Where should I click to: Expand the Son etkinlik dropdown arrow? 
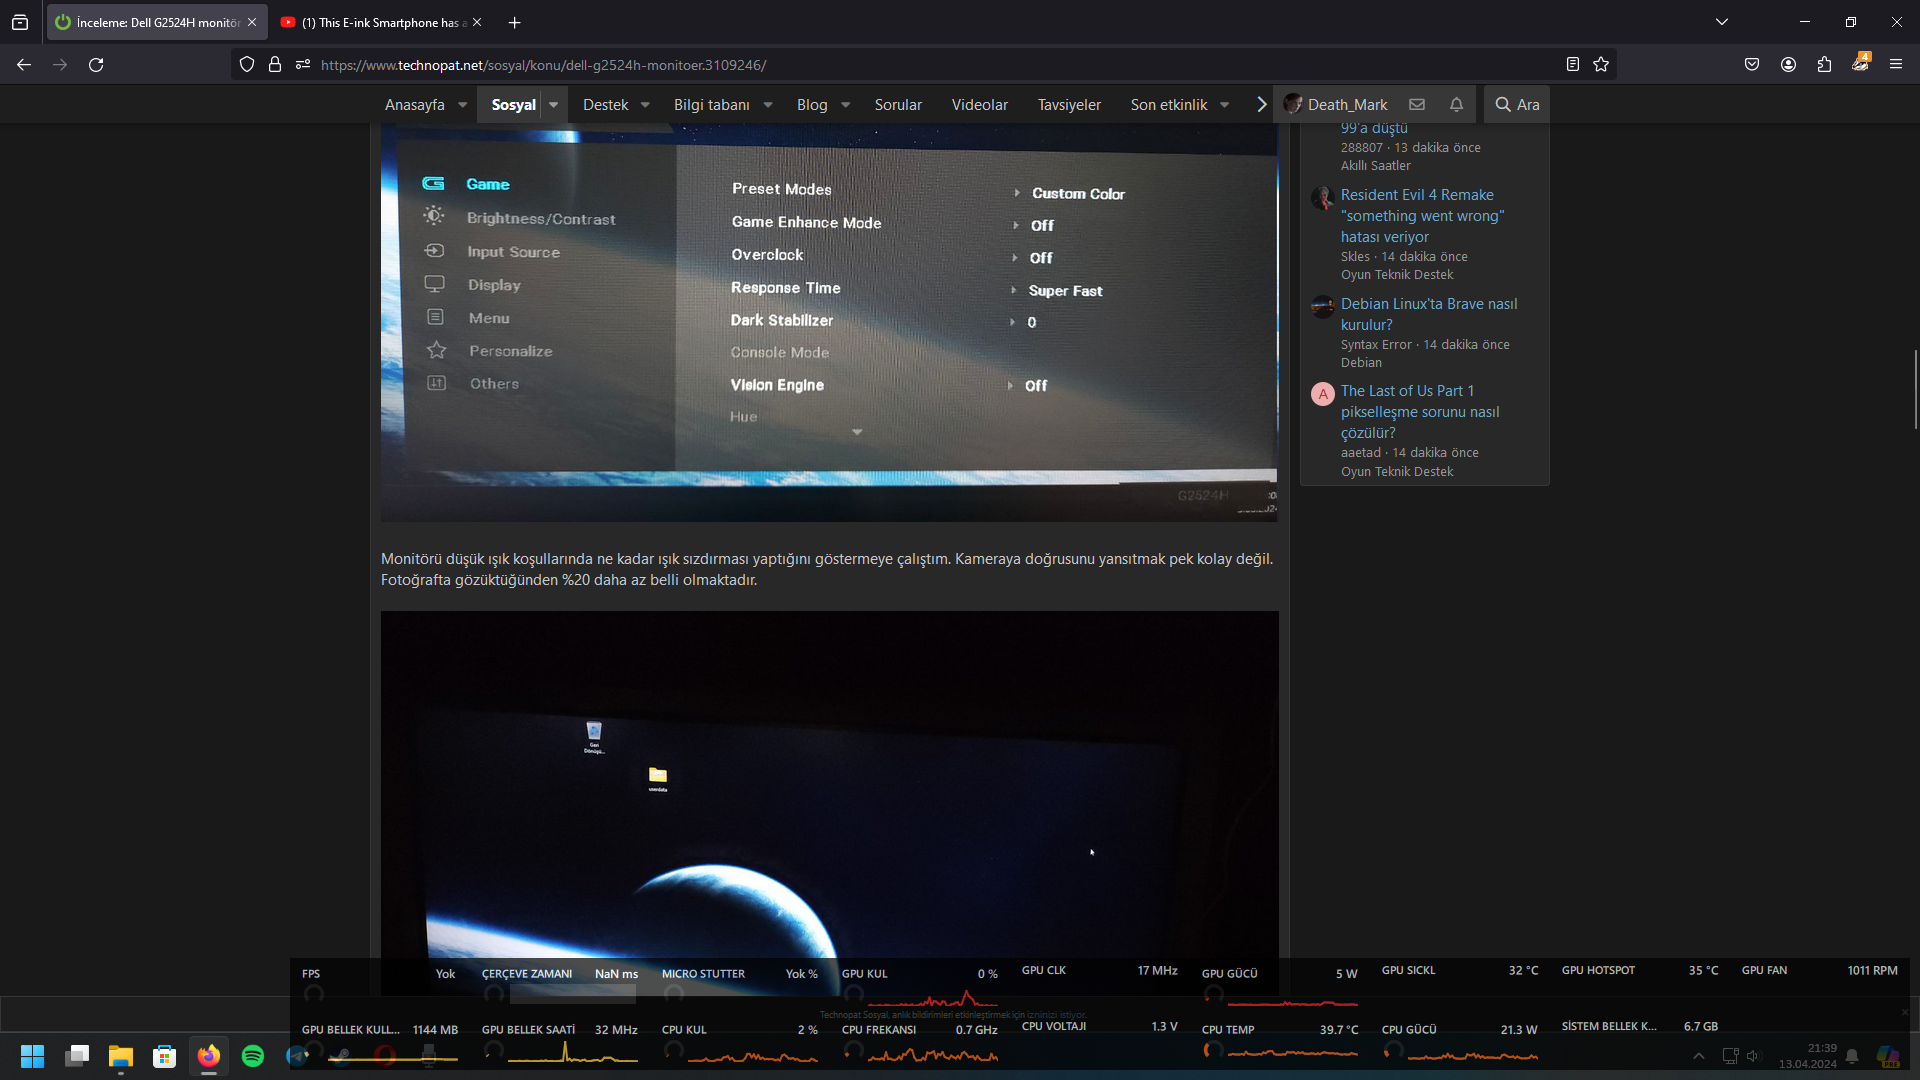coord(1224,105)
